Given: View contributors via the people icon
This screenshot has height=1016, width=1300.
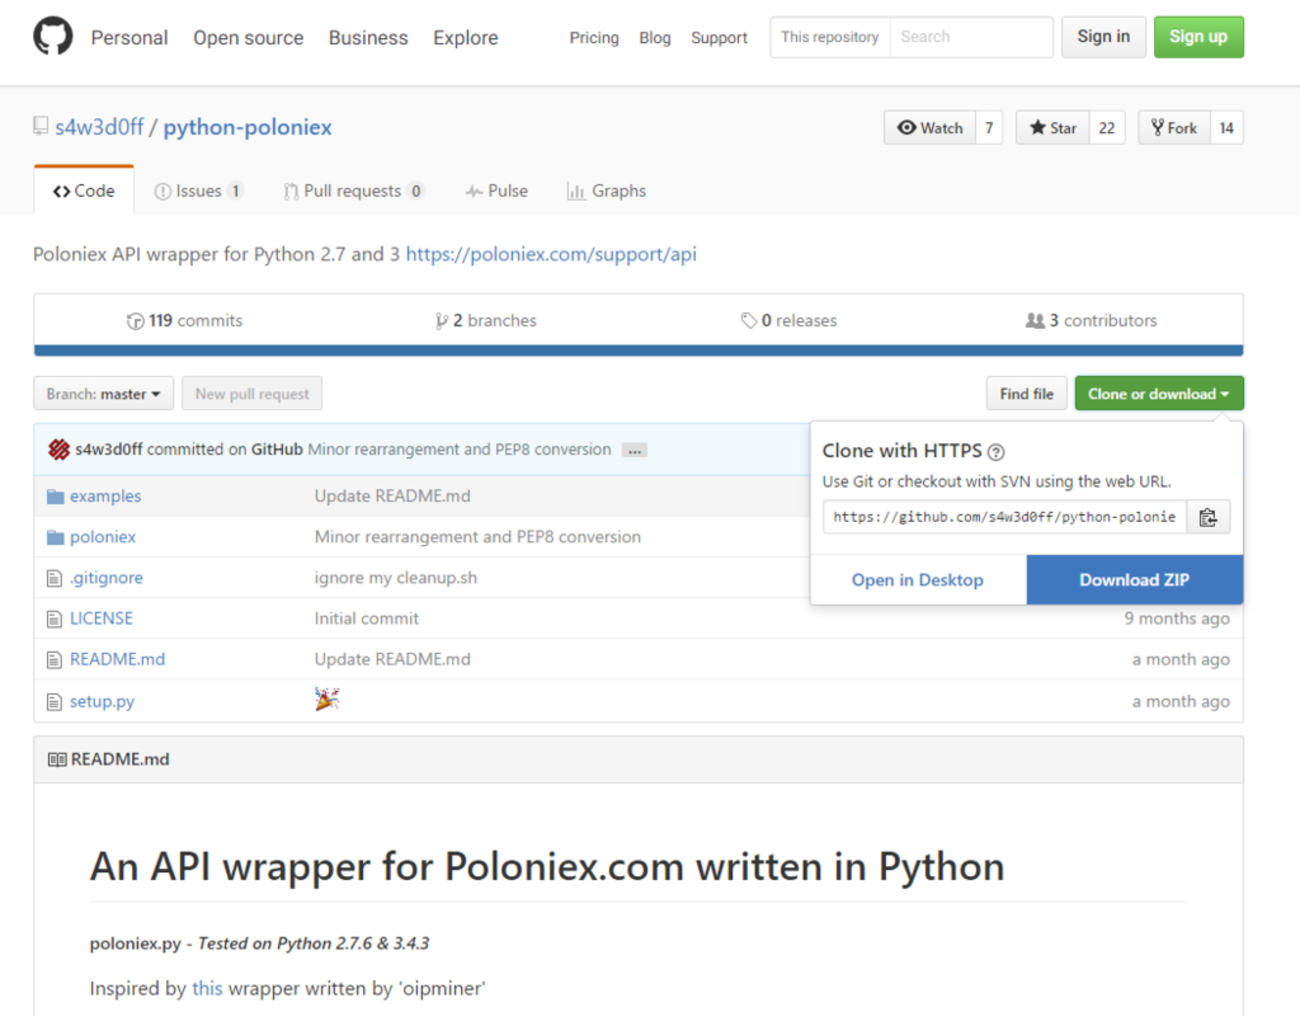Looking at the screenshot, I should pyautogui.click(x=1034, y=320).
